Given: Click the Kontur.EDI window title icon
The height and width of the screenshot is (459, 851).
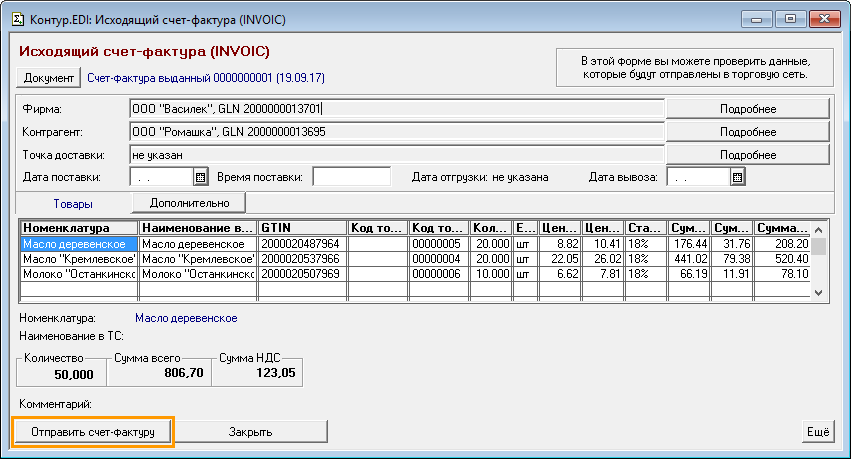Looking at the screenshot, I should point(17,18).
